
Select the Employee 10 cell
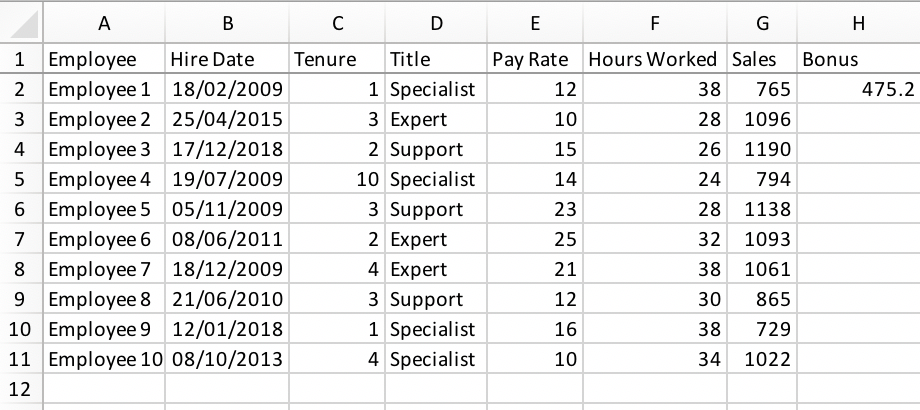(x=104, y=359)
